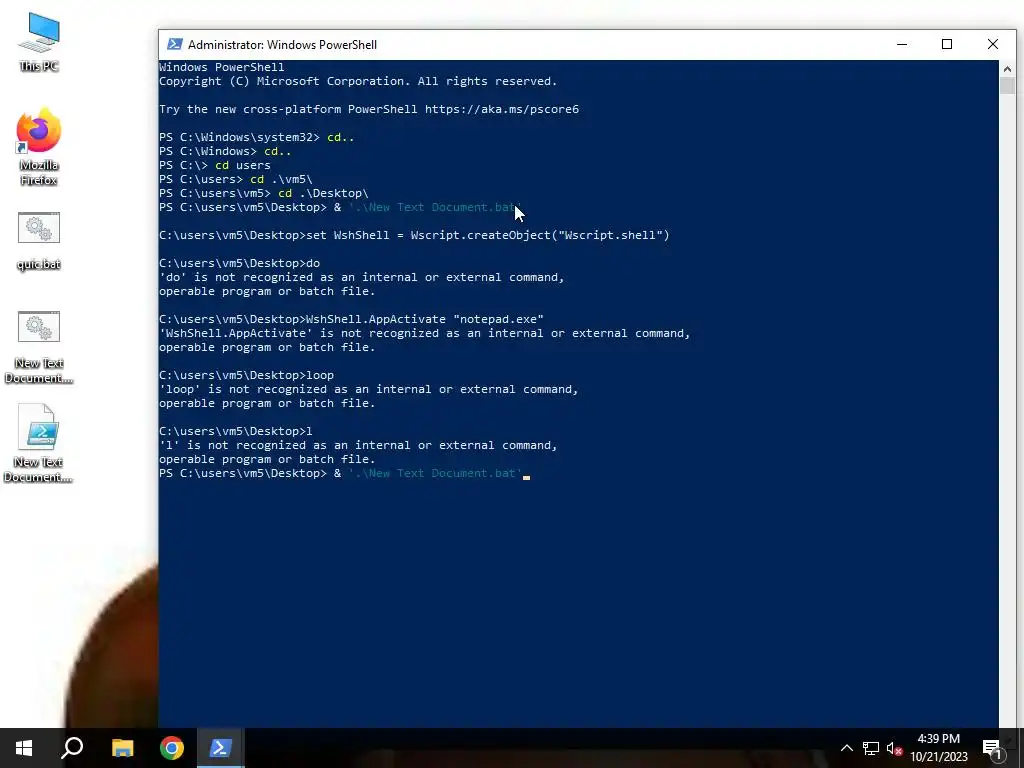Click the 'set WshShell = Wscript.createObject' line
The width and height of the screenshot is (1024, 768).
point(414,235)
